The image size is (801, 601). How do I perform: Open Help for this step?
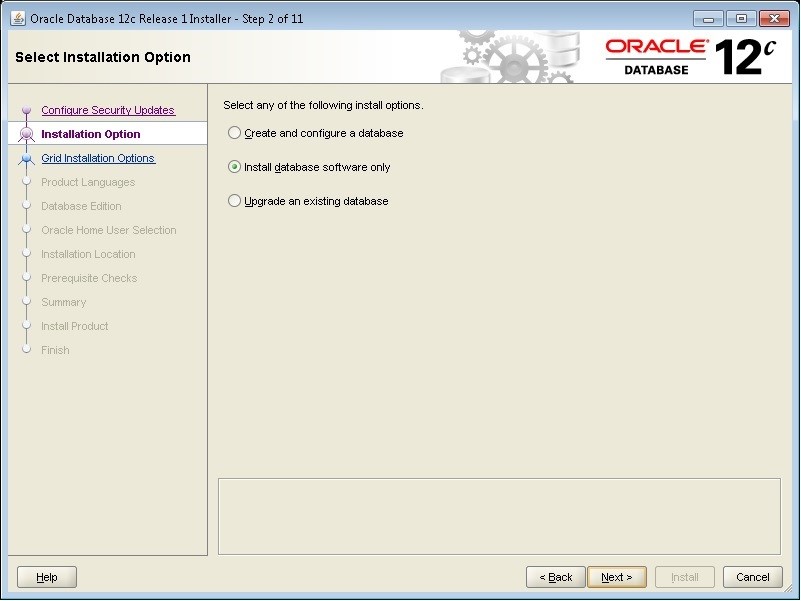pos(46,577)
